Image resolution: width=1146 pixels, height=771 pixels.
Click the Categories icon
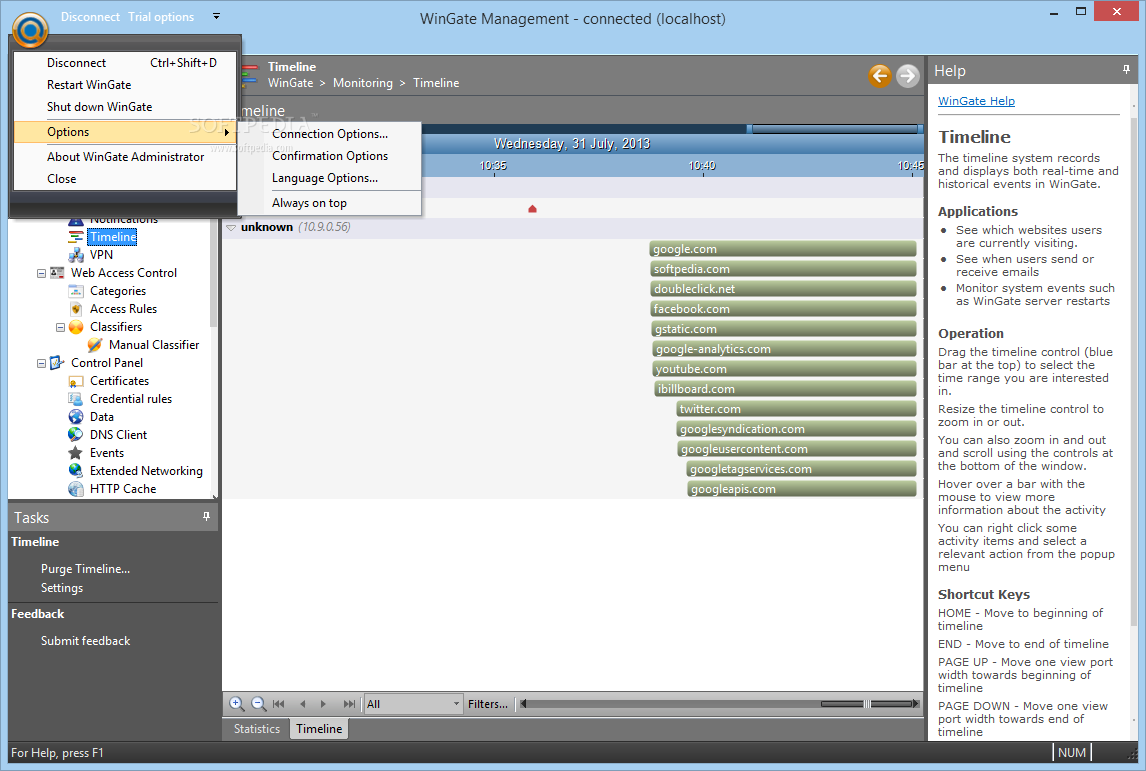point(76,291)
